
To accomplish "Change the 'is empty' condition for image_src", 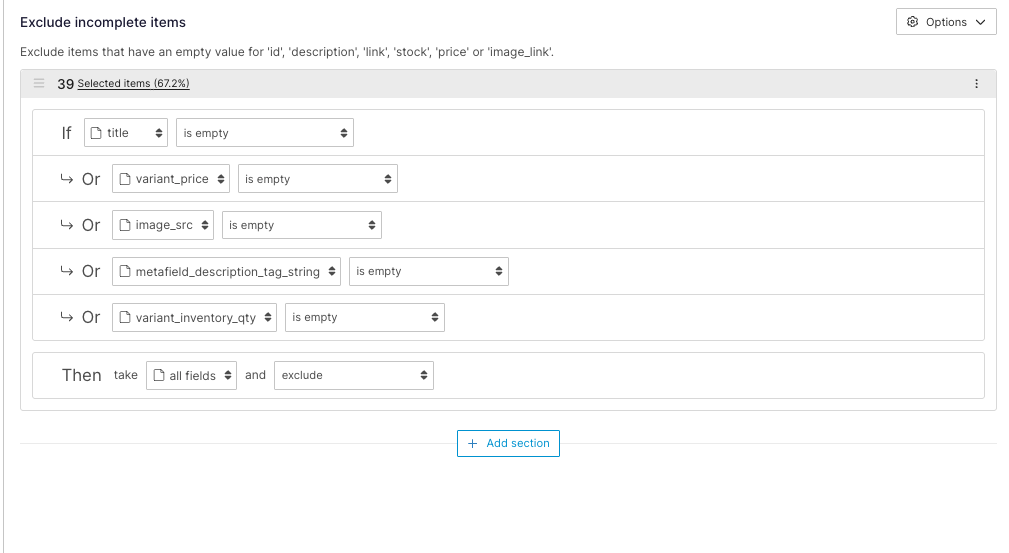I will point(301,225).
